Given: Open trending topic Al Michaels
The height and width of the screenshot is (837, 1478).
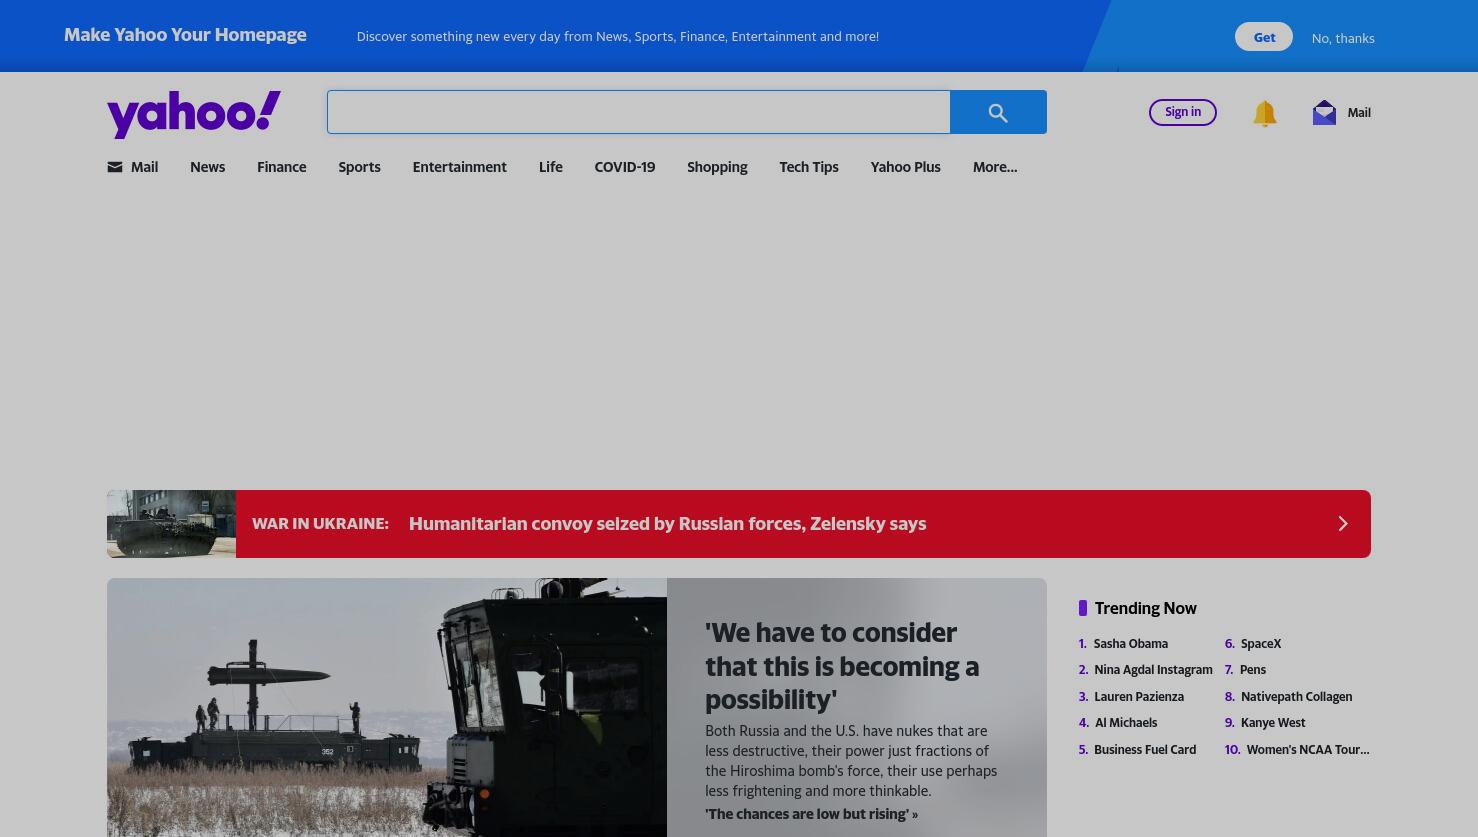Looking at the screenshot, I should (x=1126, y=723).
